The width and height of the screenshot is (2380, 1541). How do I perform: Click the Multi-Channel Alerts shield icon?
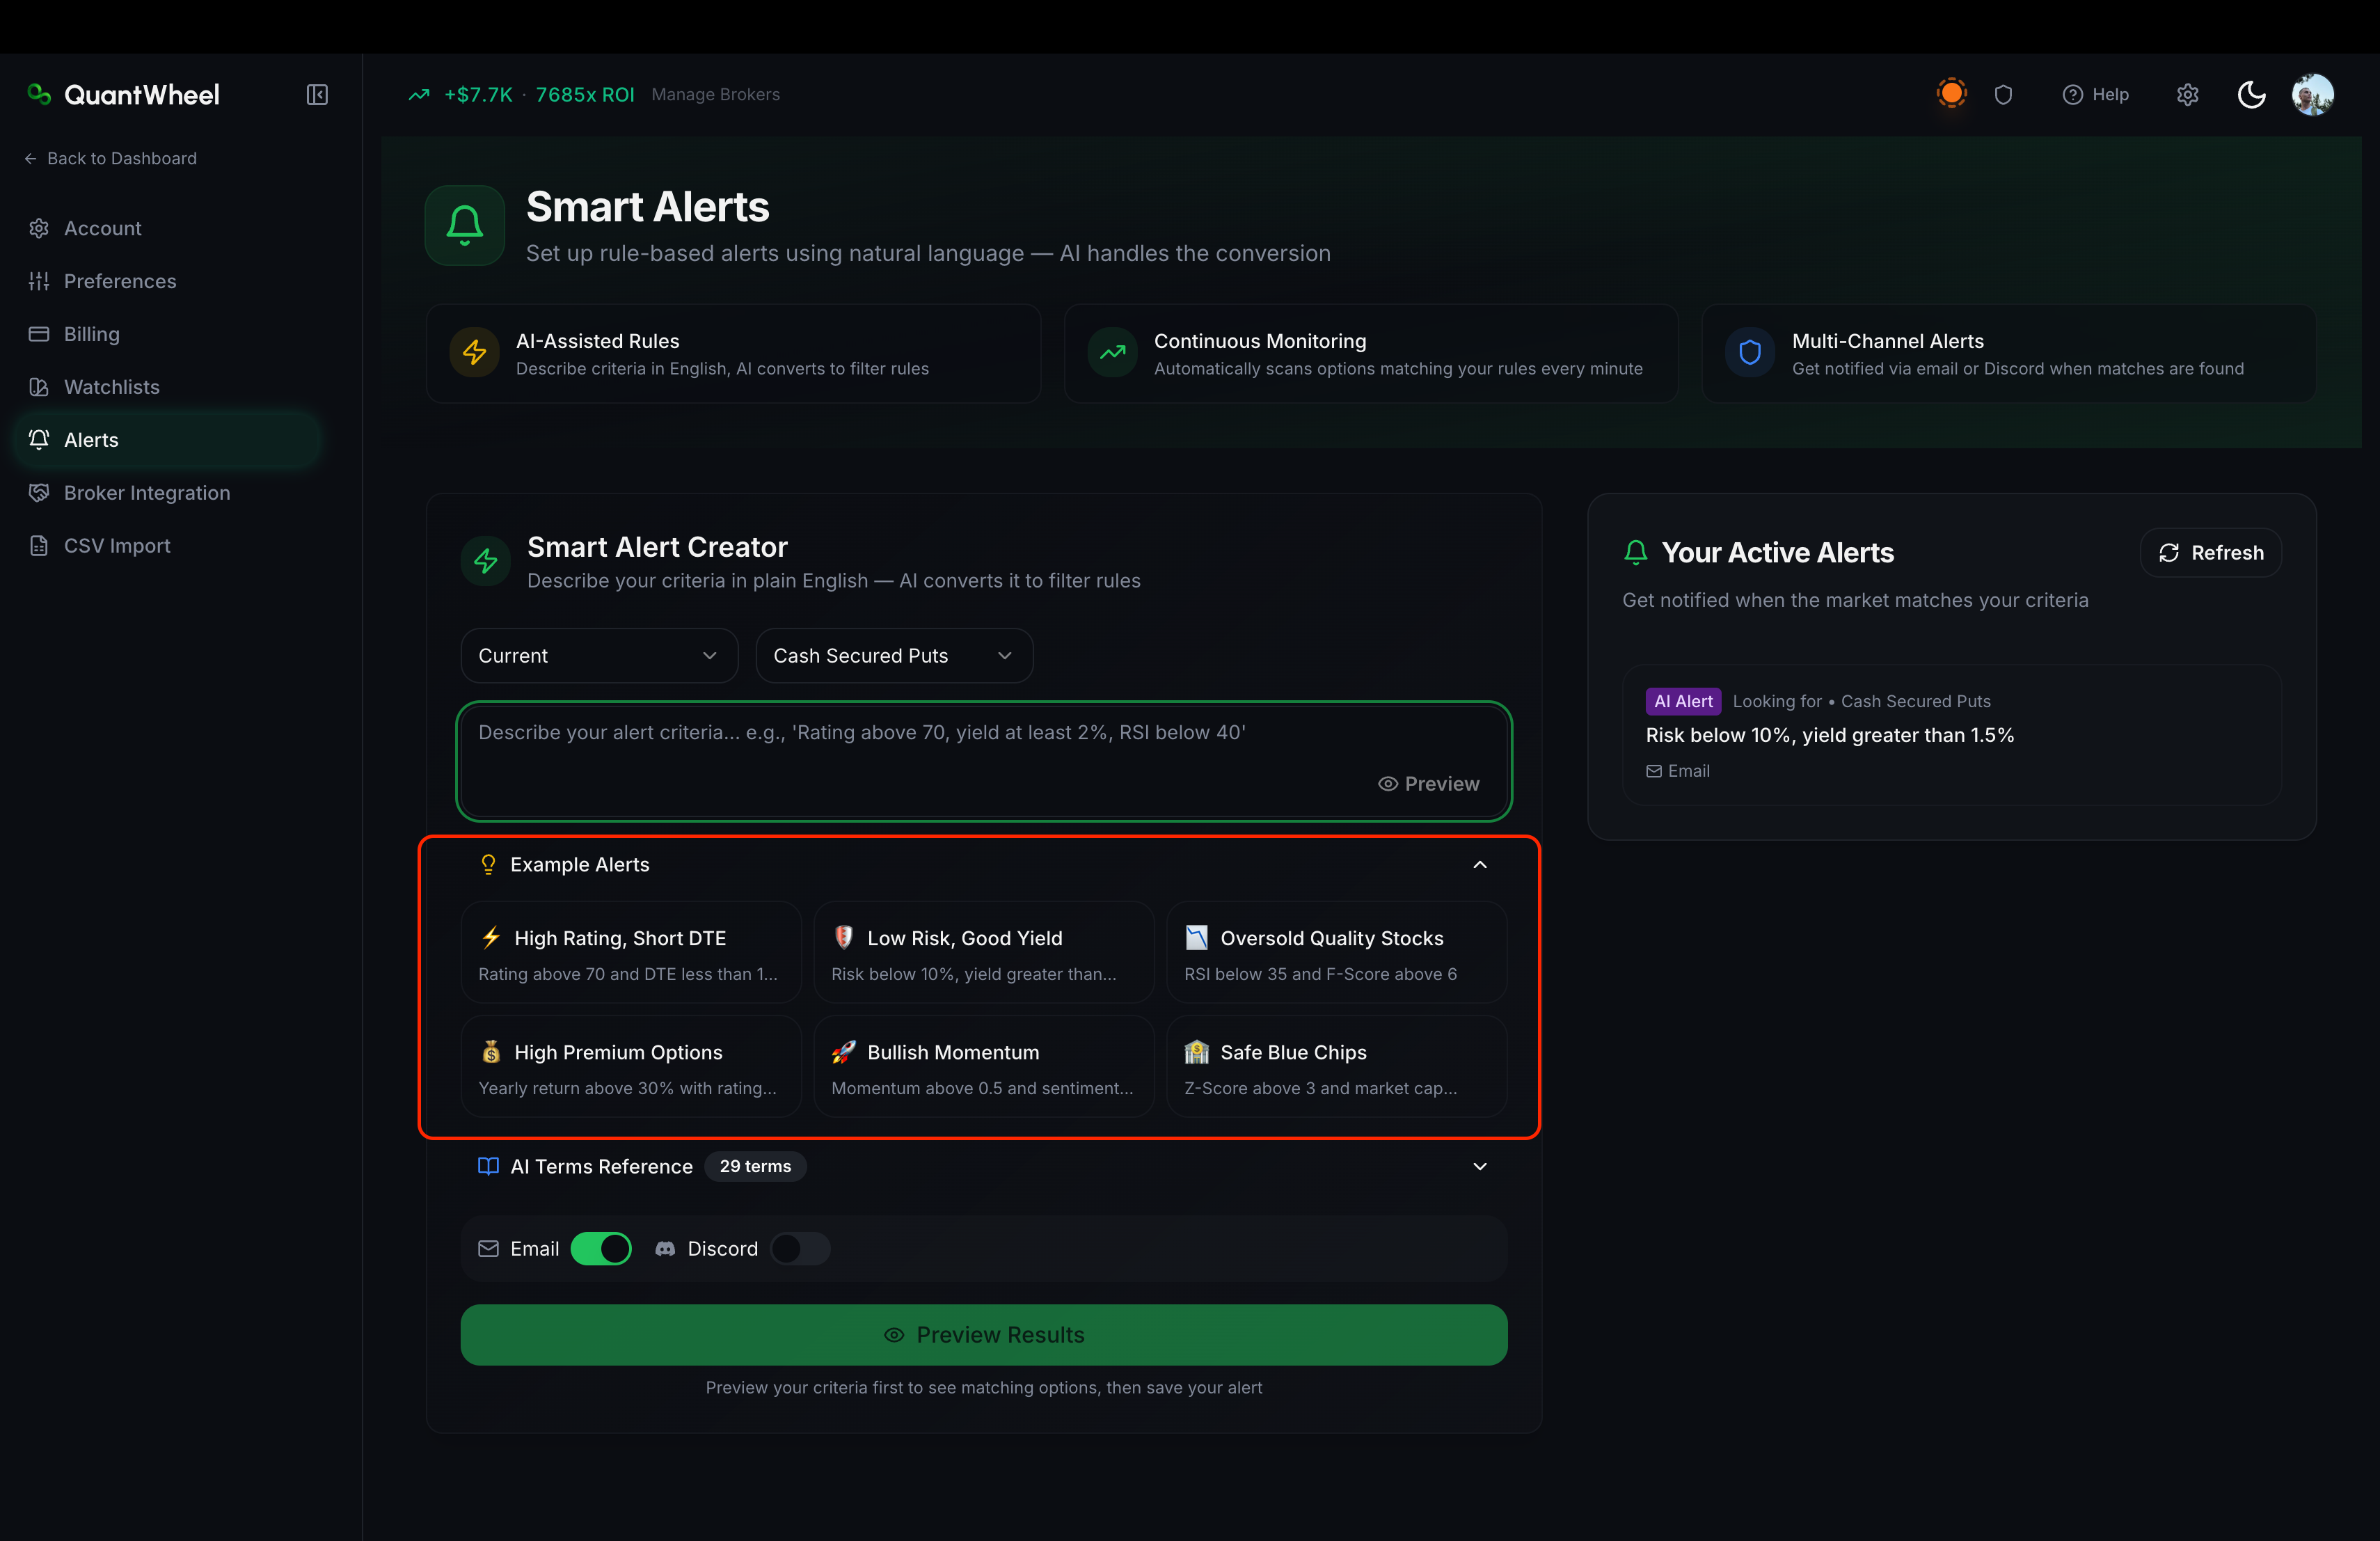(x=1749, y=352)
